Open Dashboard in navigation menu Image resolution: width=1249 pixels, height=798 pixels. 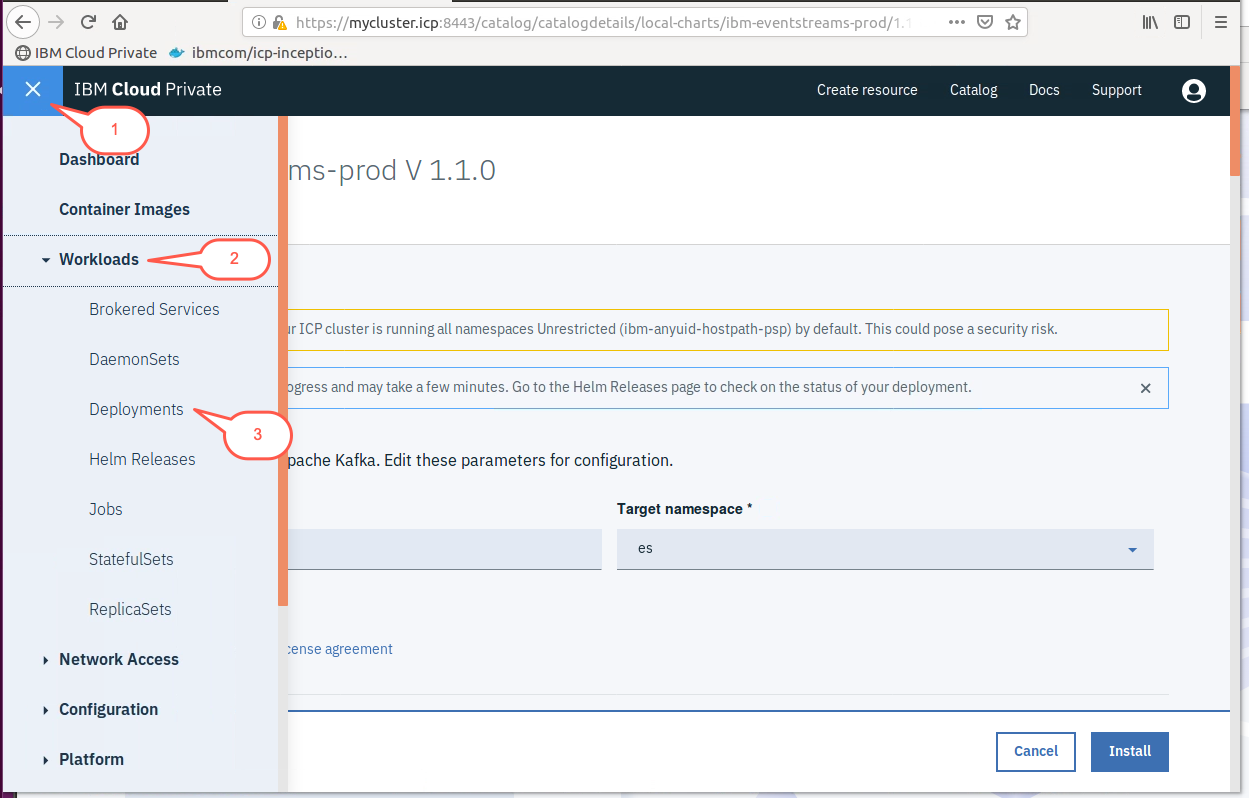[99, 159]
